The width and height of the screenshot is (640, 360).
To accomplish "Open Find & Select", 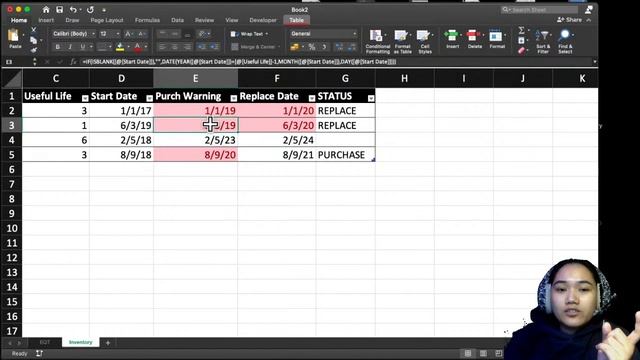I will (x=565, y=41).
